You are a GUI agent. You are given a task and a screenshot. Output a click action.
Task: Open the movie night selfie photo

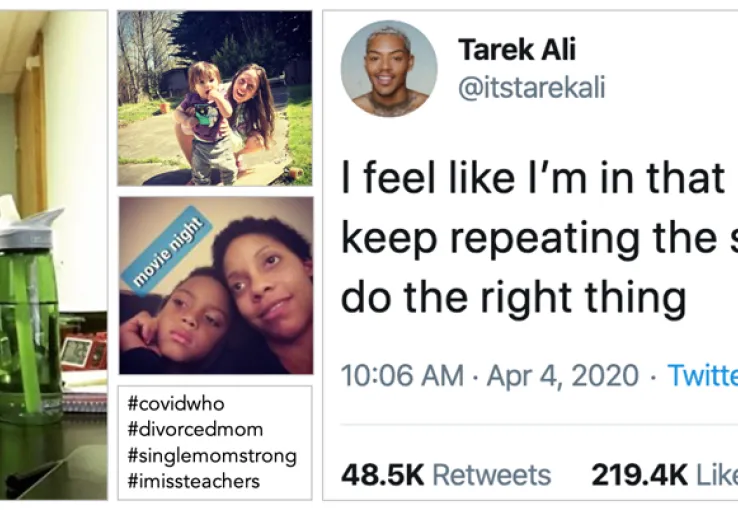215,285
